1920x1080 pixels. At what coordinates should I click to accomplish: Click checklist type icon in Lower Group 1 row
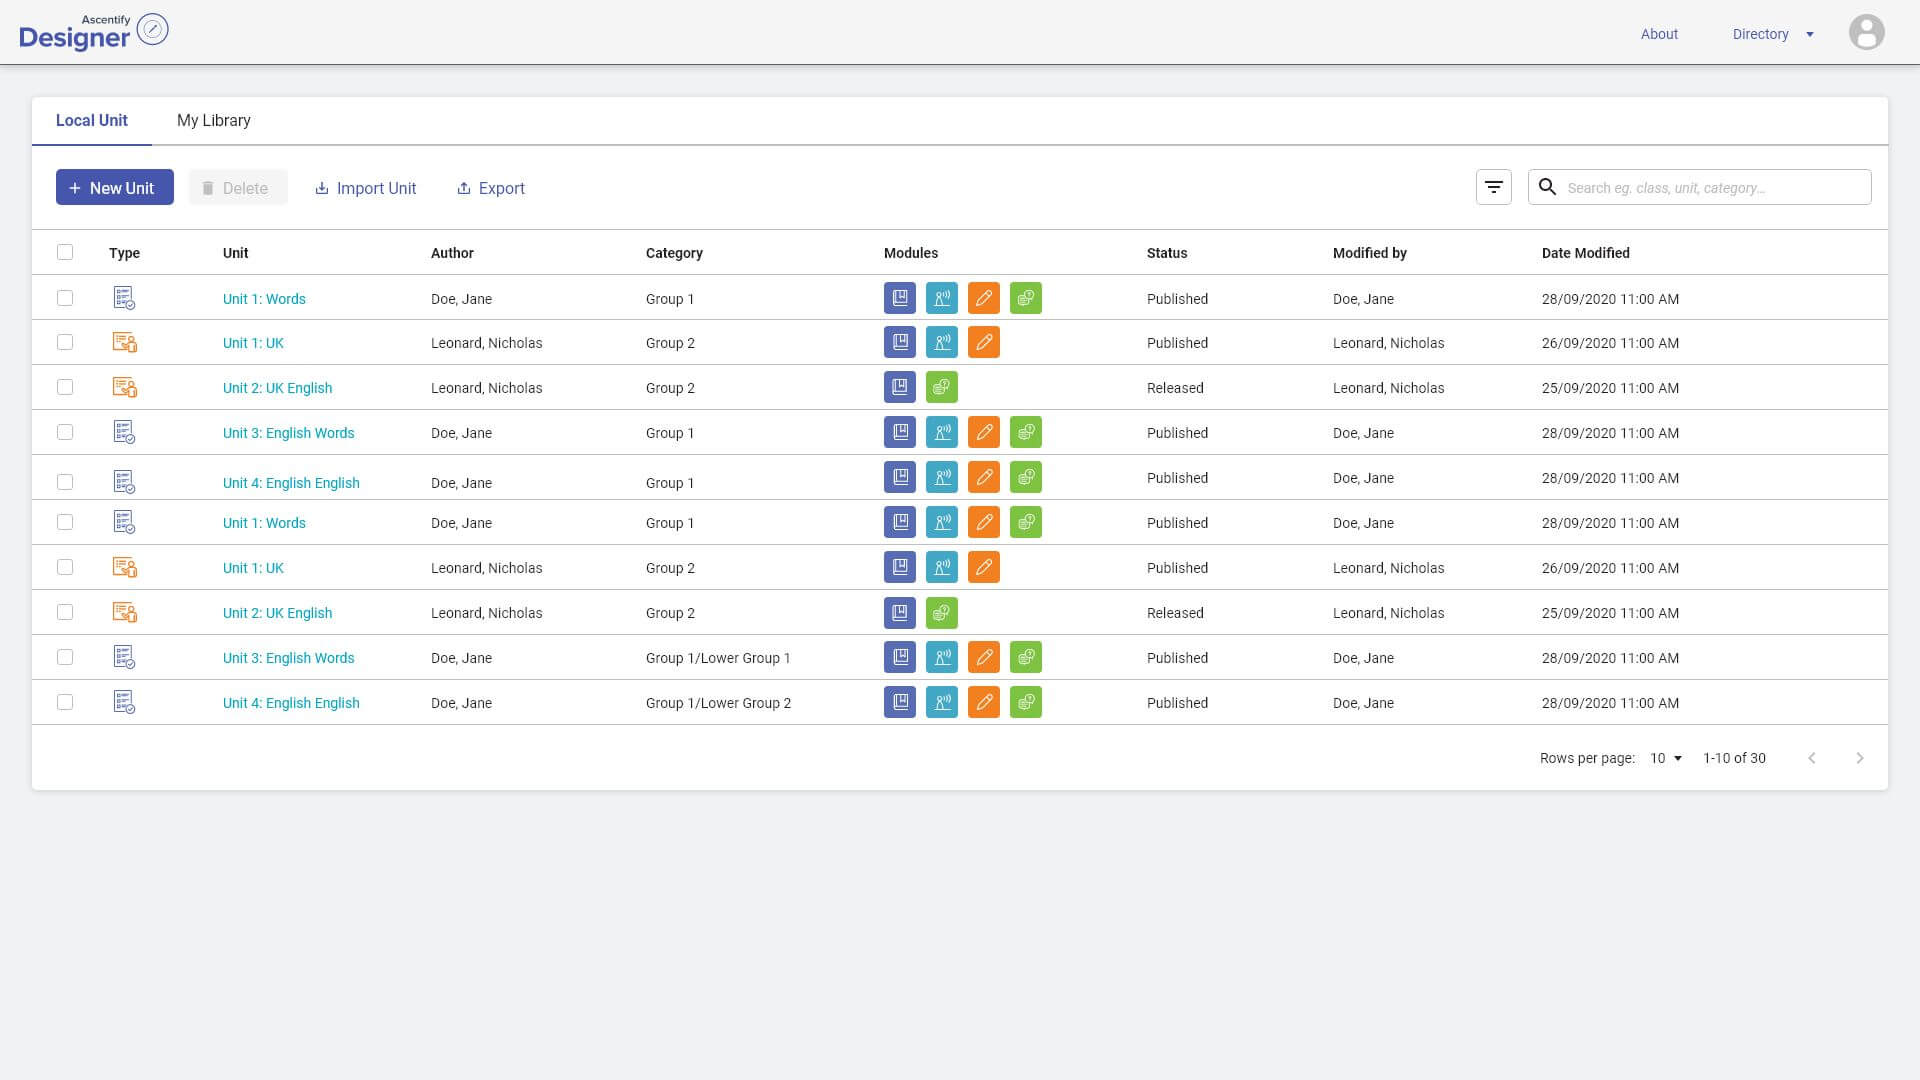tap(124, 657)
